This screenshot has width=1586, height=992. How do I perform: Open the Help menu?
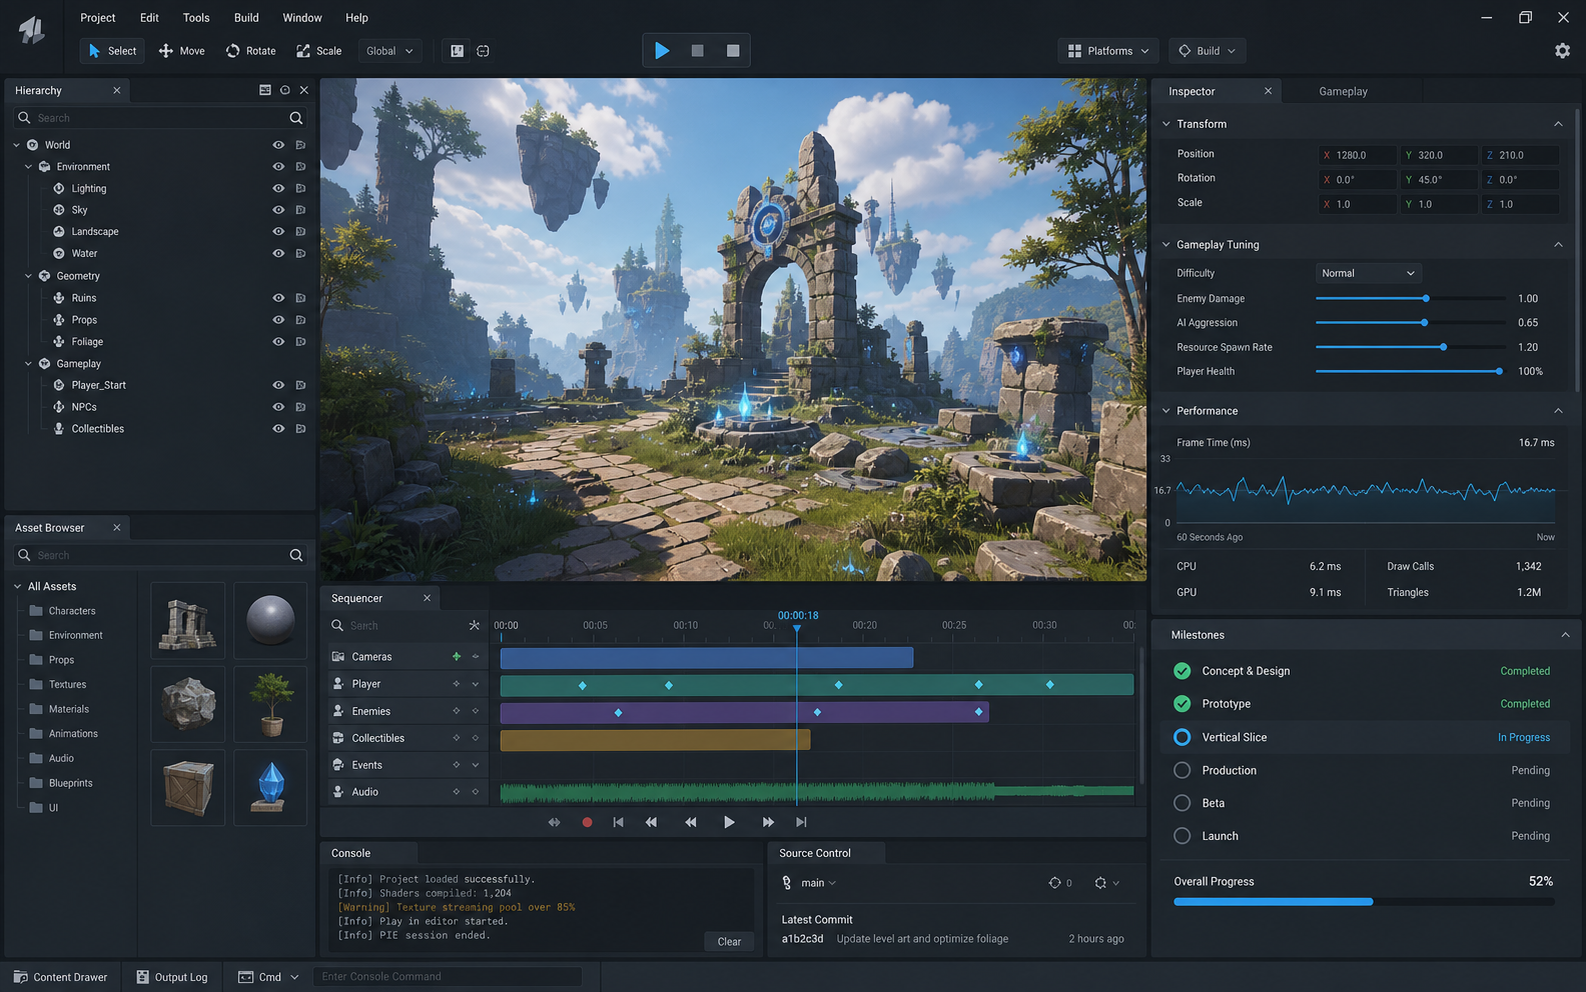[x=357, y=18]
